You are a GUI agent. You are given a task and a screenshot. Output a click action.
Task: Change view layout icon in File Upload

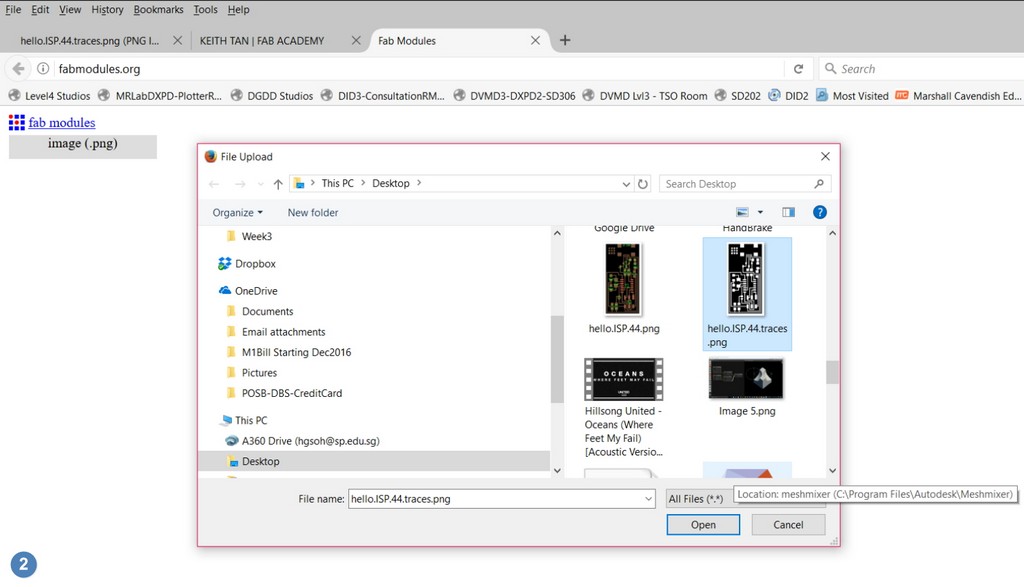743,212
